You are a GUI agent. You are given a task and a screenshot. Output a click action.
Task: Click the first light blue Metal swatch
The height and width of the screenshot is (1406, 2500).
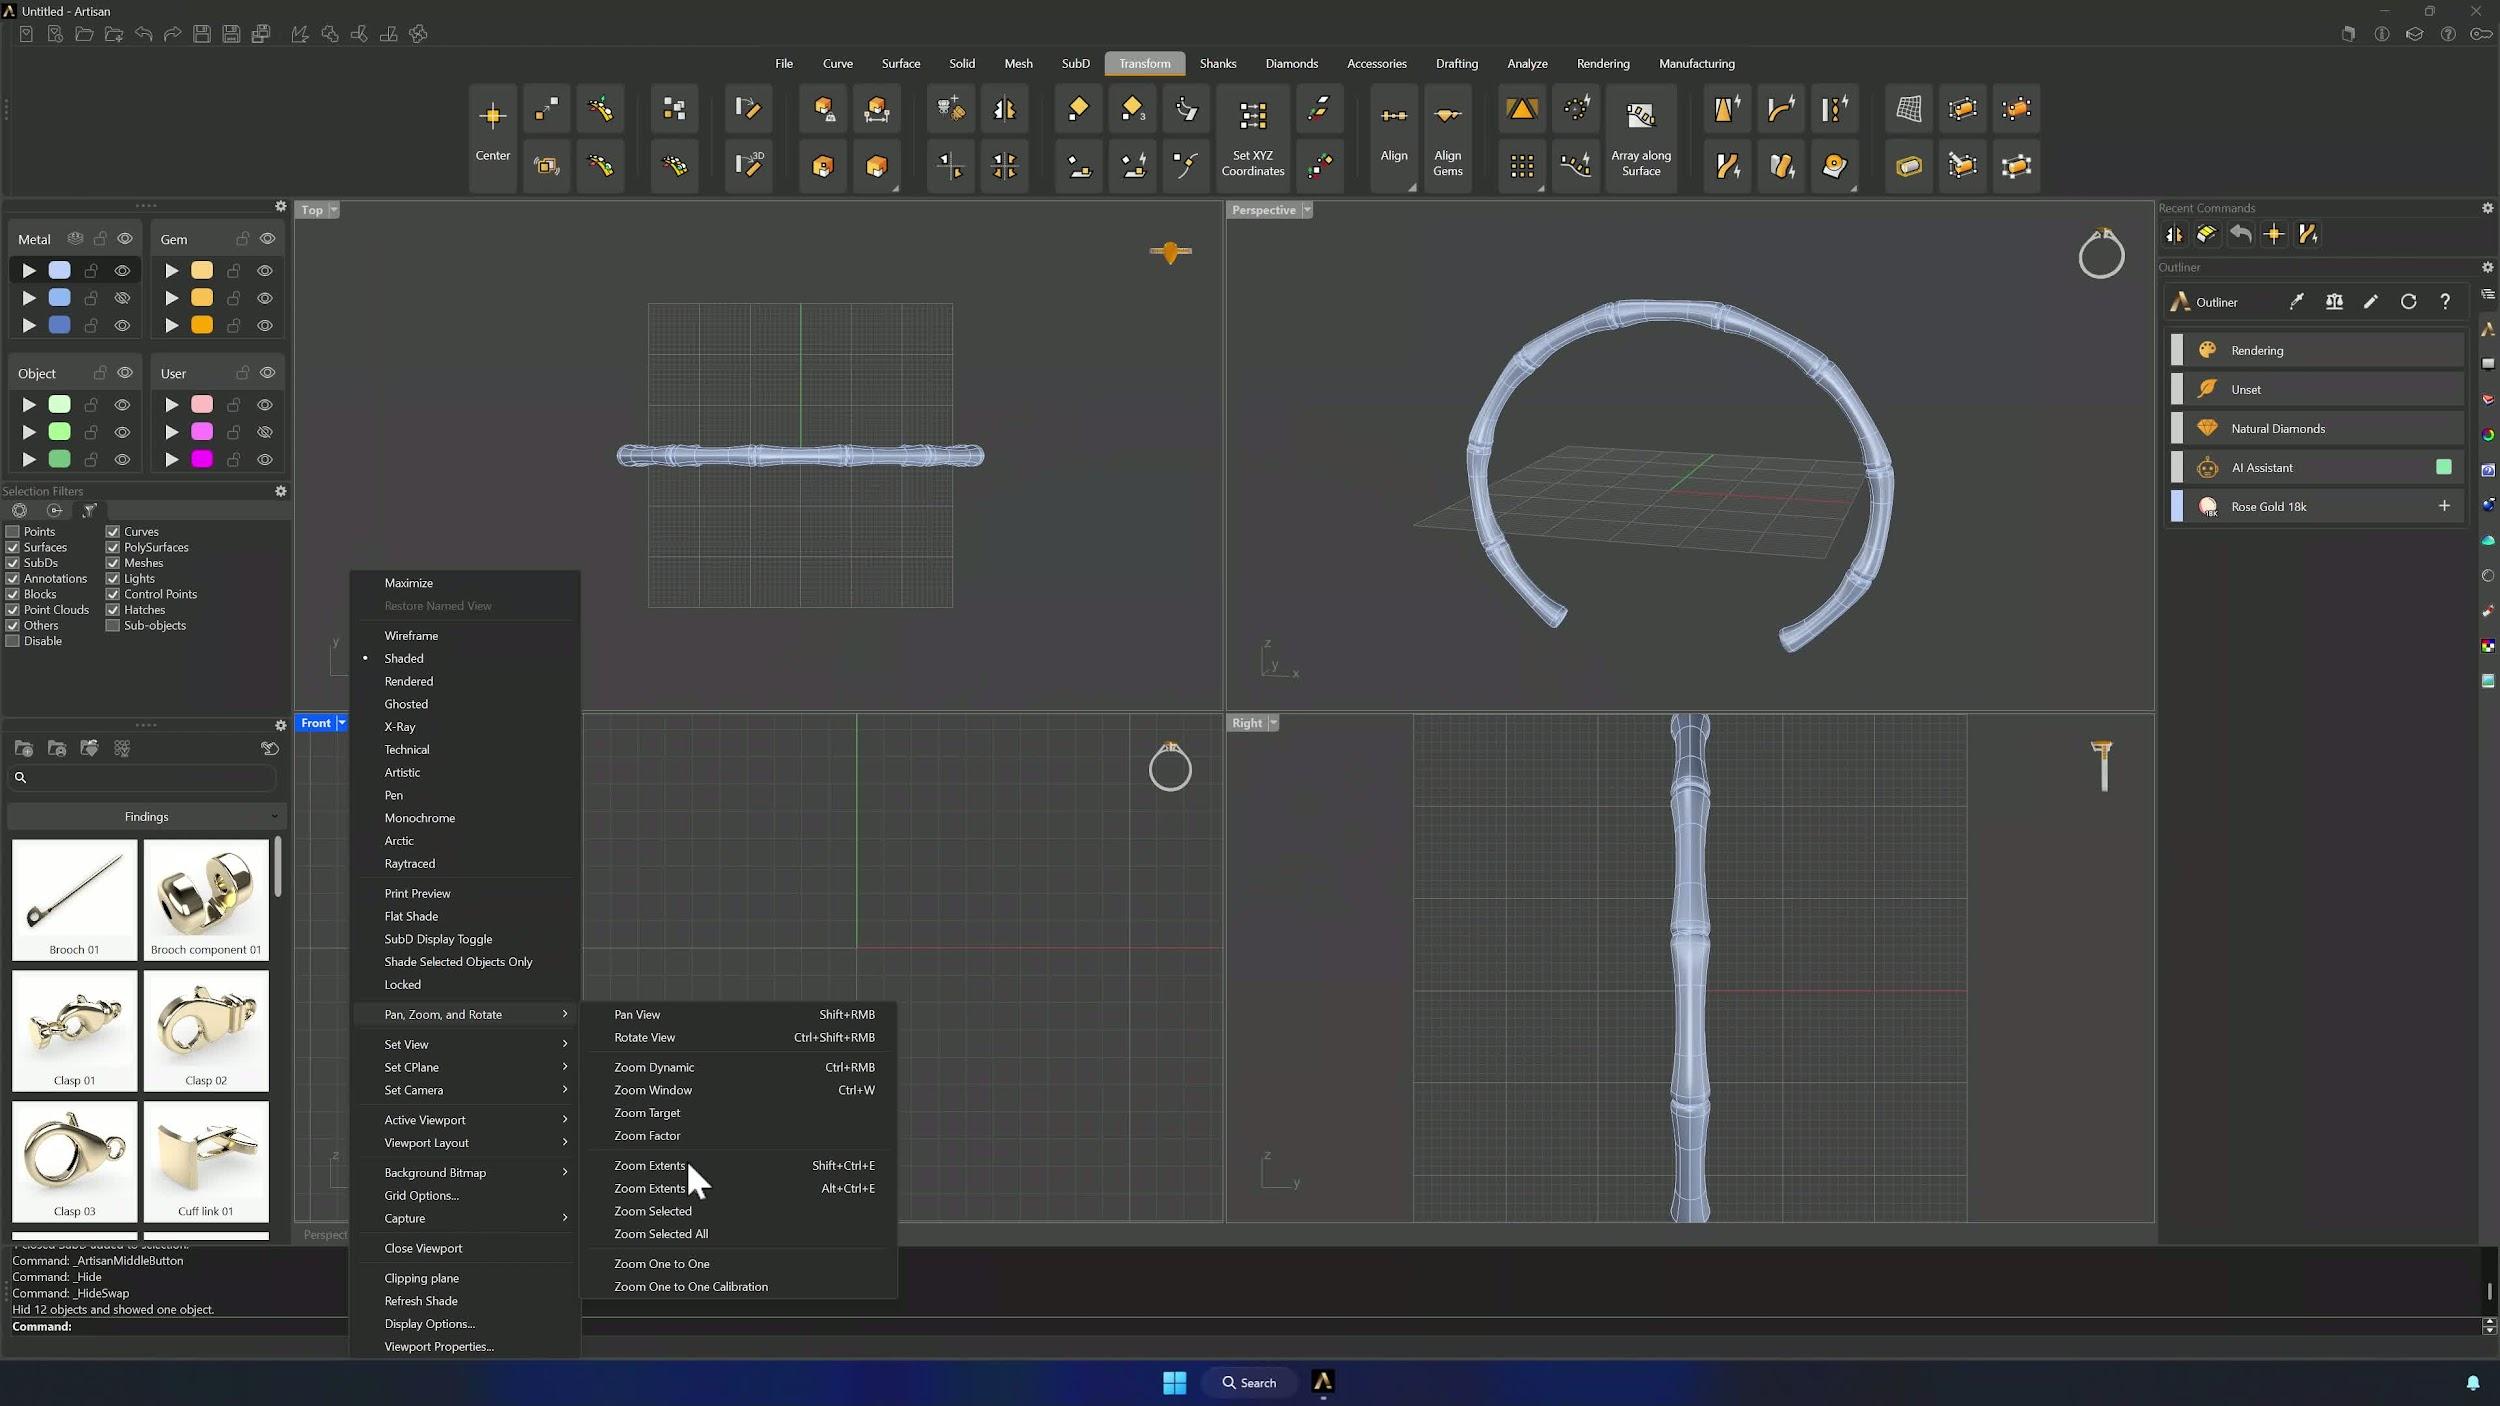click(x=60, y=271)
